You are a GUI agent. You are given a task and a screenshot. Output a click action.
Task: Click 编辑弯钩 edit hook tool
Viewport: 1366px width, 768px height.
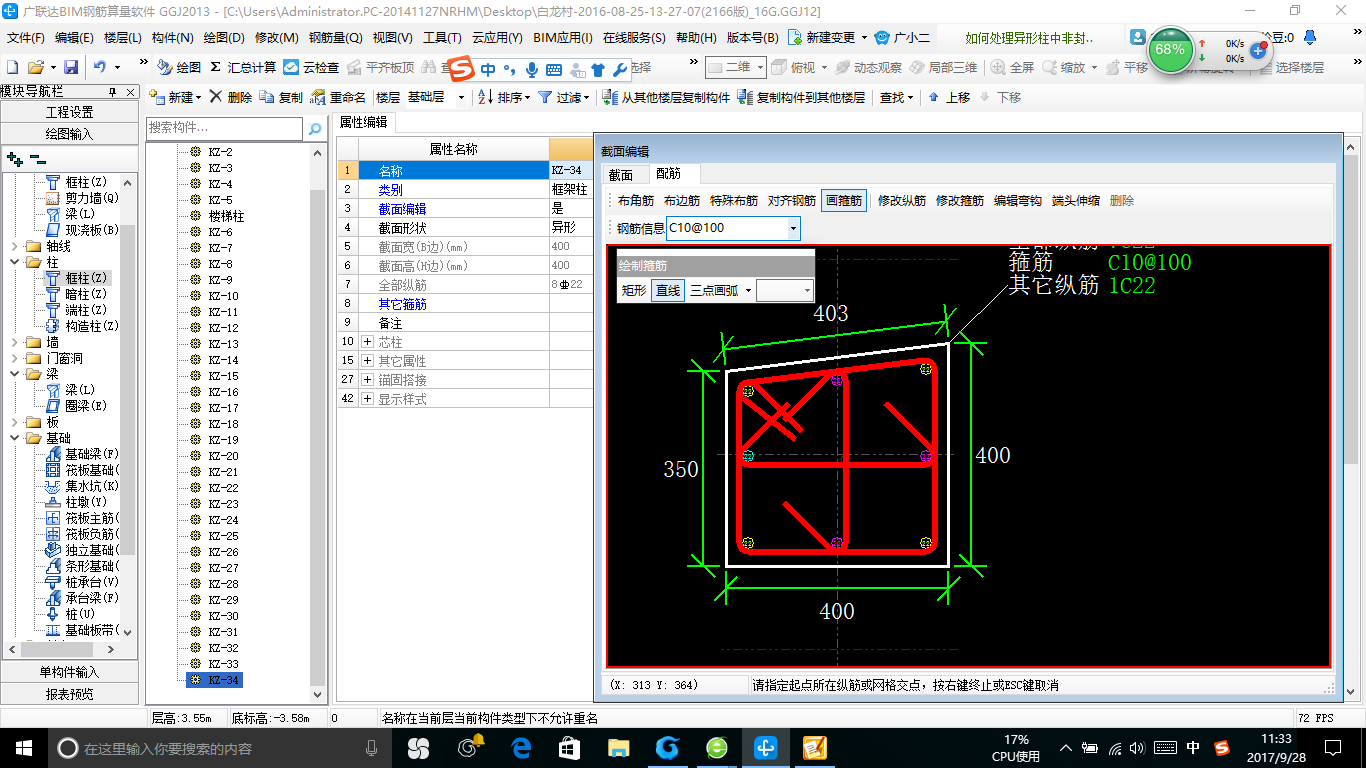click(1018, 200)
